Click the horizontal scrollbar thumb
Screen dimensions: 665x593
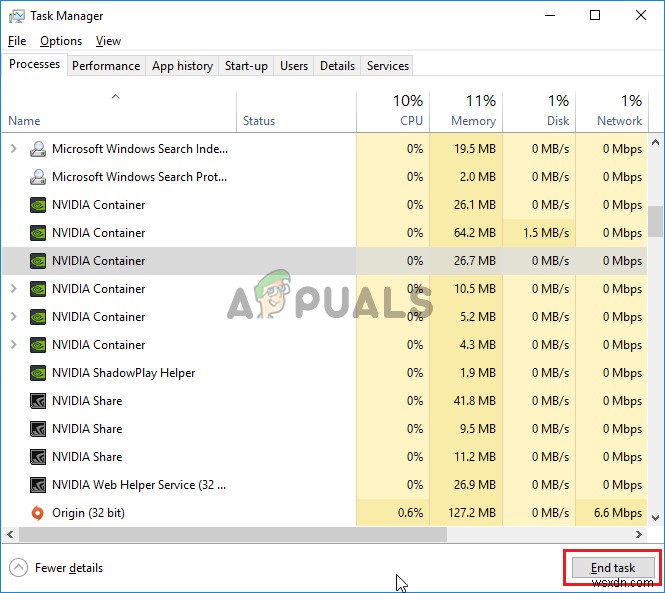point(233,534)
